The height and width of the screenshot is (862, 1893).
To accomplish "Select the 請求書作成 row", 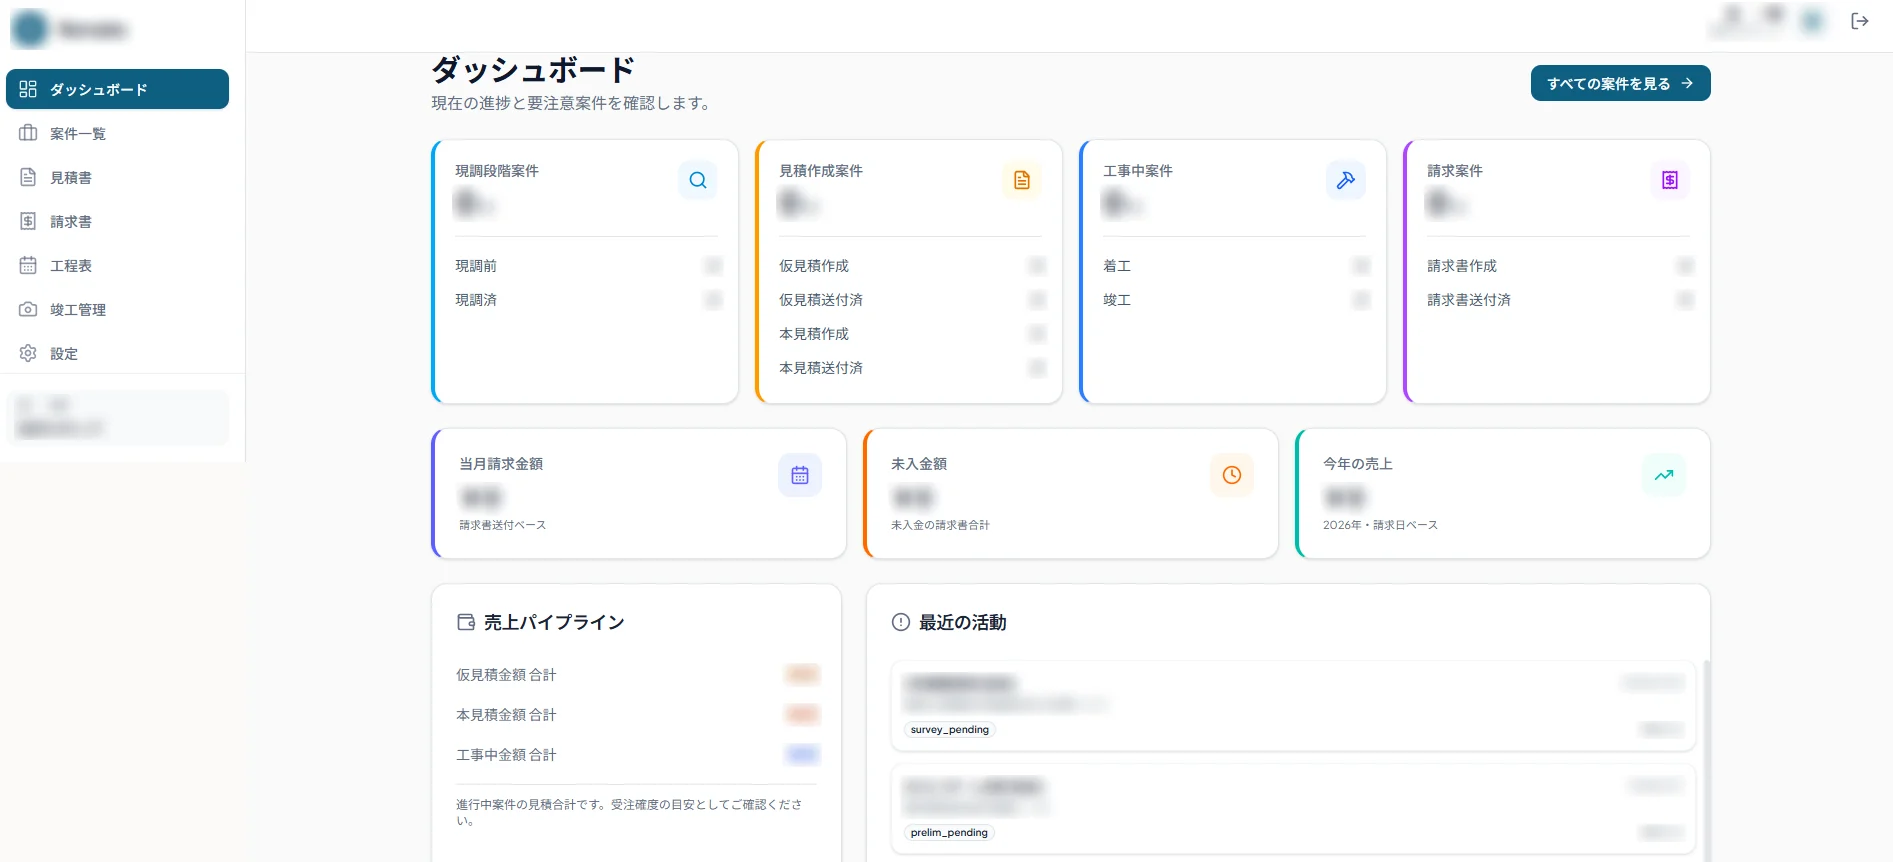I will click(x=1560, y=266).
